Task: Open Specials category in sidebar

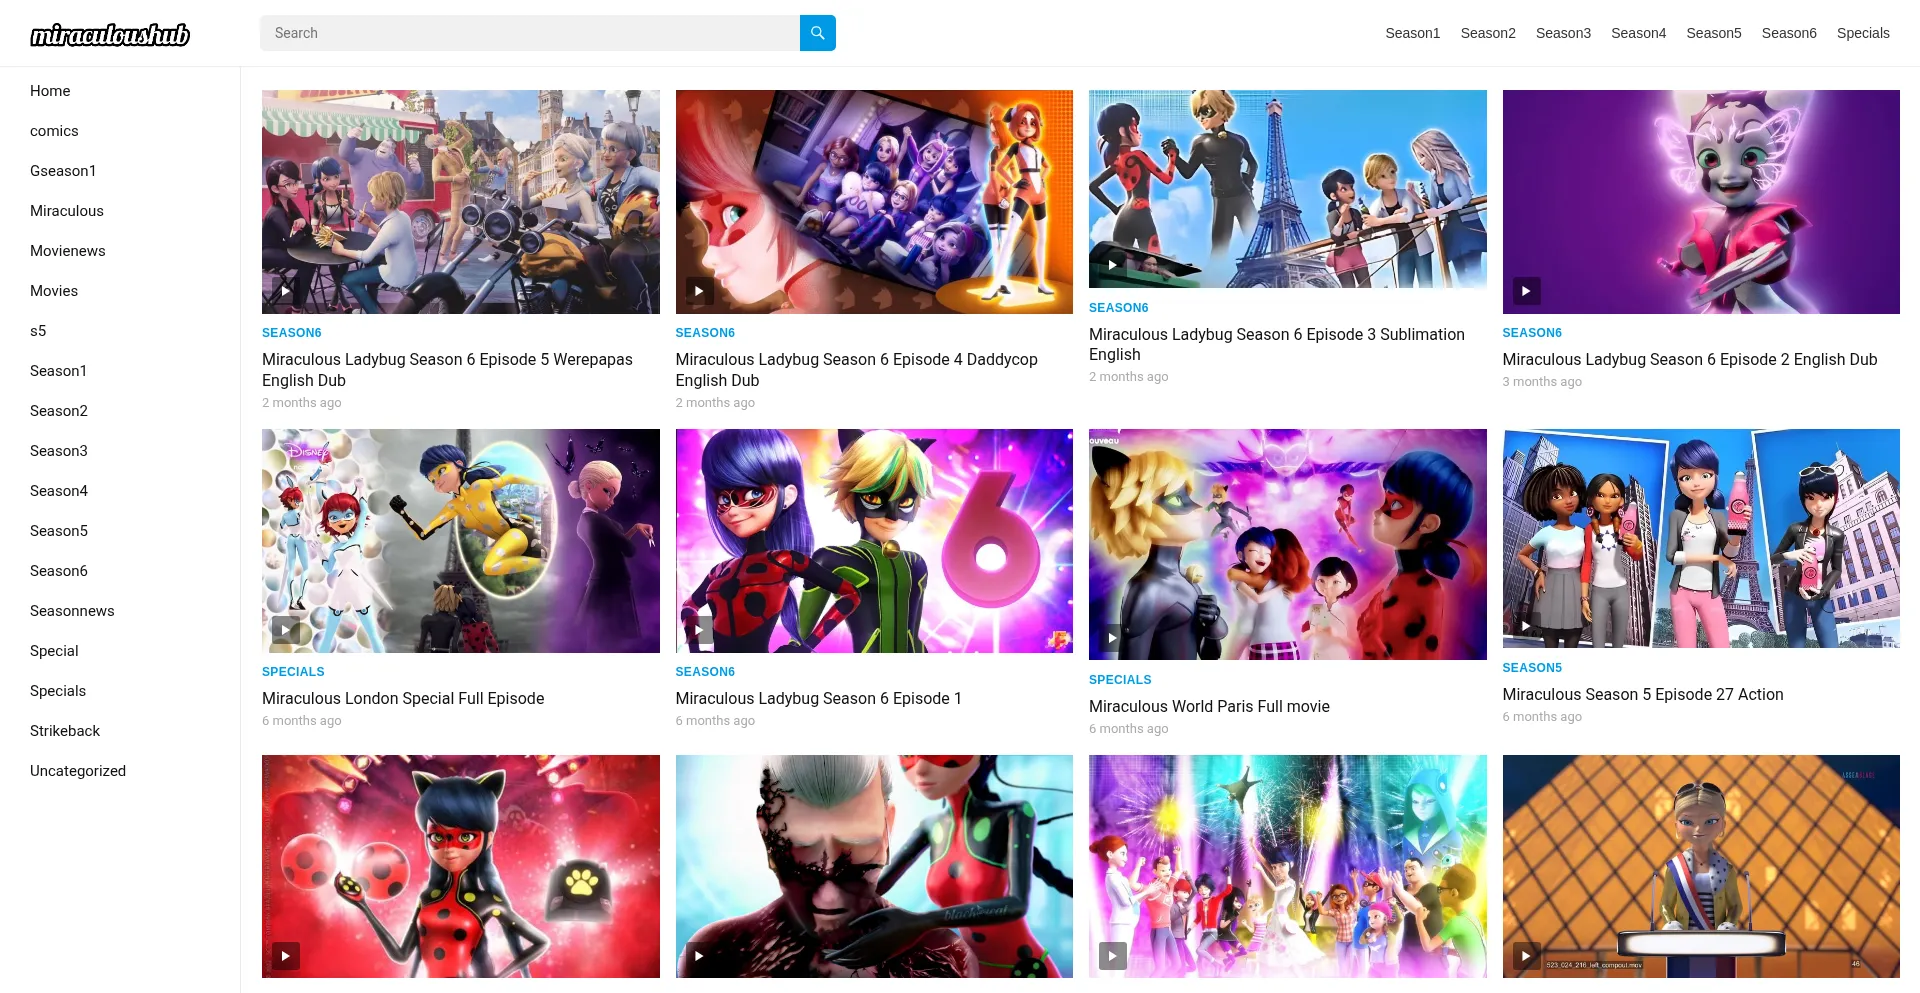Action: [58, 691]
